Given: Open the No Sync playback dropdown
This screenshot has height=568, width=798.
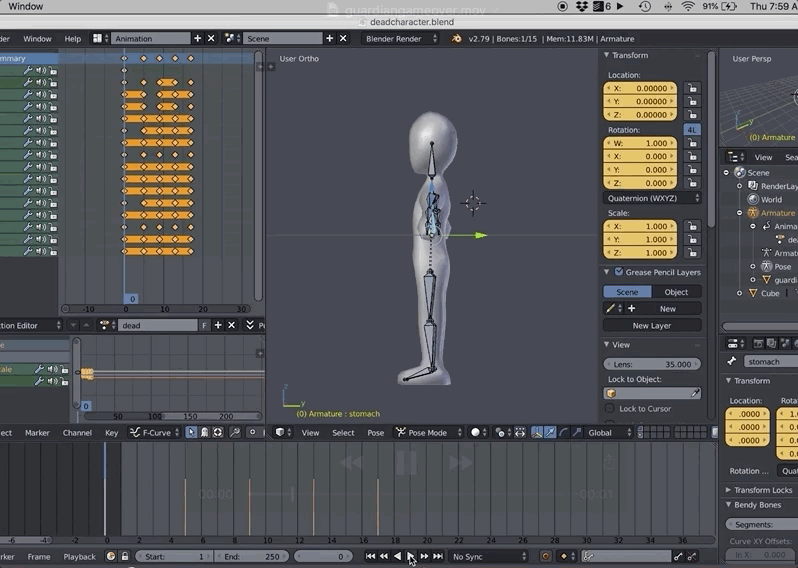Looking at the screenshot, I should click(x=488, y=557).
